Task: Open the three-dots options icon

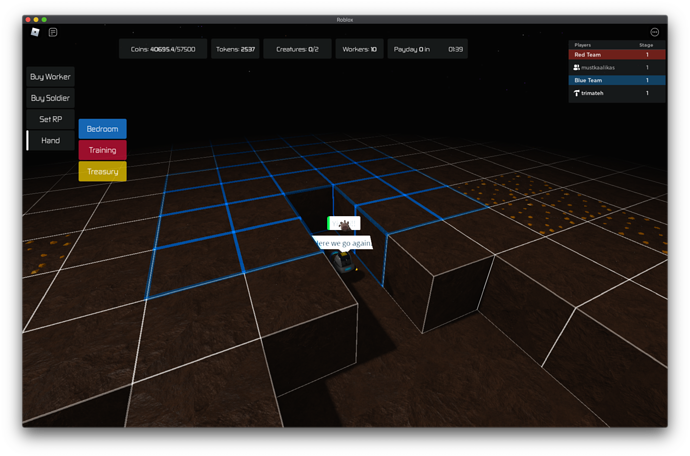Action: (654, 32)
